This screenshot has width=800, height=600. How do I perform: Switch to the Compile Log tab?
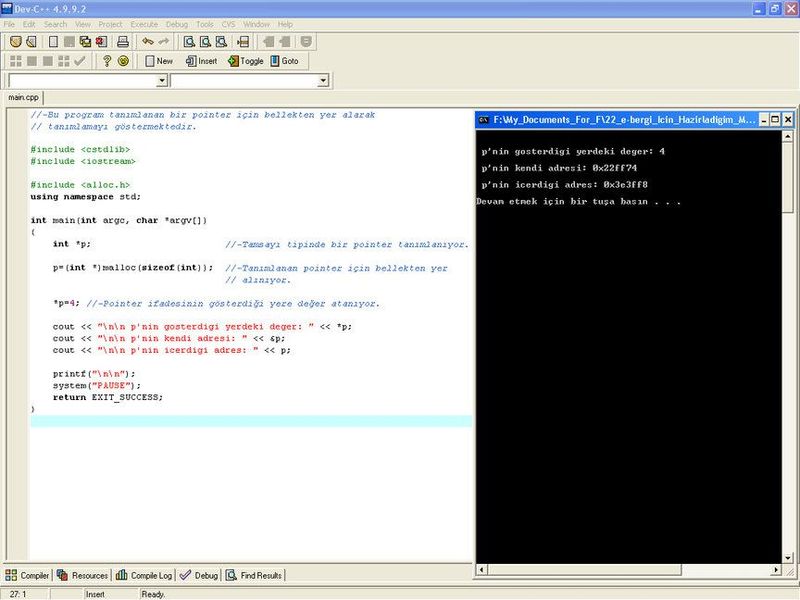pos(145,575)
